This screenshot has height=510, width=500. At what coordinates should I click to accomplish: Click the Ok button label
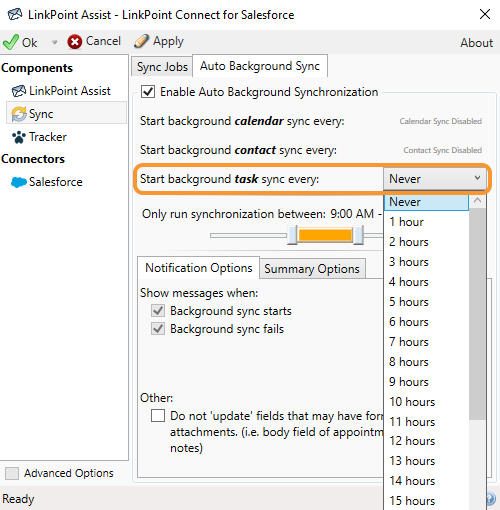point(29,42)
